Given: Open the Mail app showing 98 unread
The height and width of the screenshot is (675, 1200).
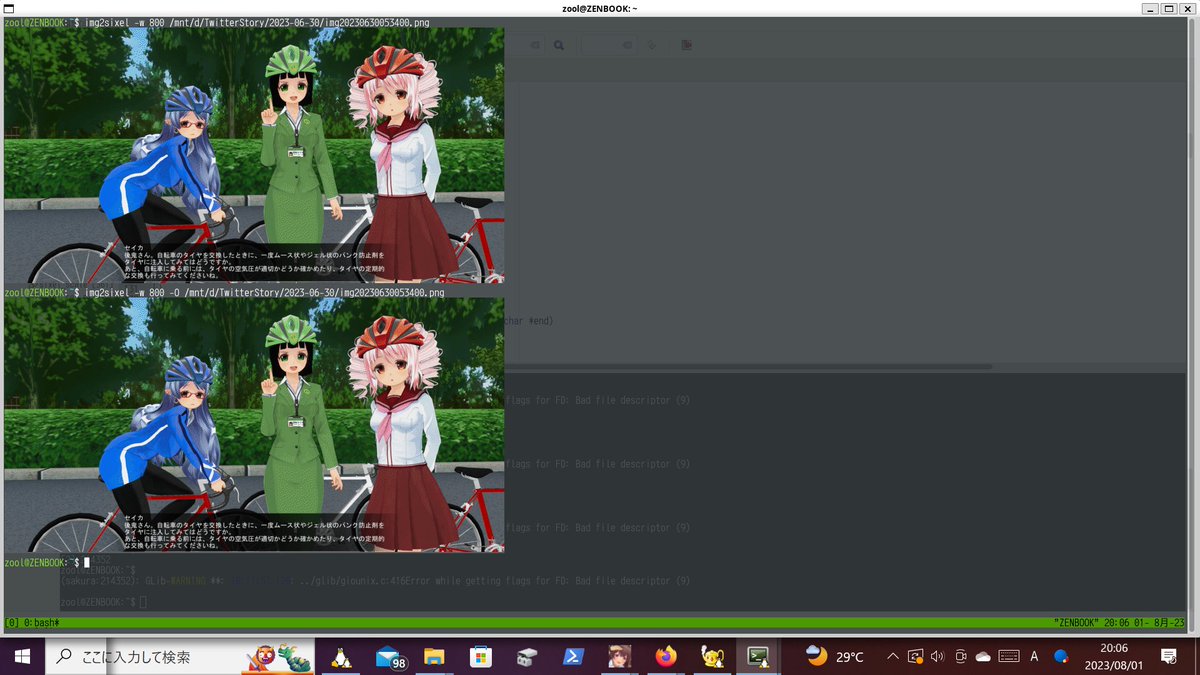Looking at the screenshot, I should [389, 657].
